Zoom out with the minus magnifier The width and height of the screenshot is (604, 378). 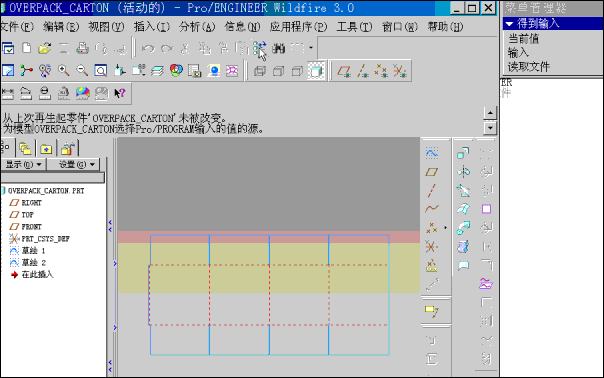click(82, 71)
